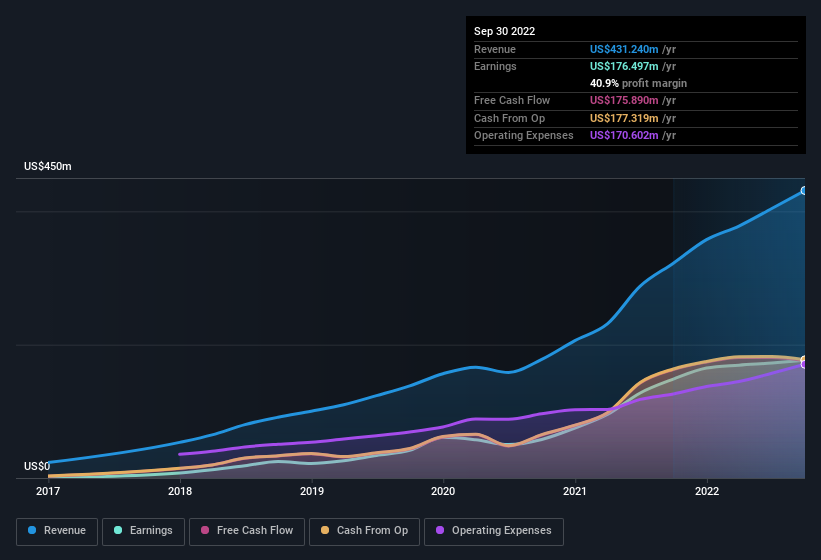Click the Cash From Op endpoint marker

[x=804, y=360]
